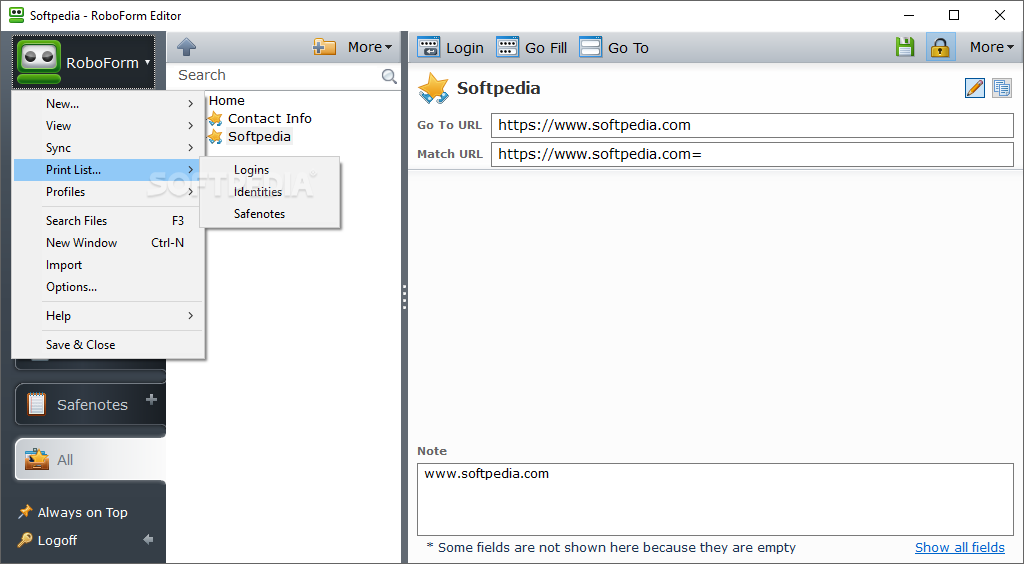This screenshot has width=1024, height=564.
Task: Open the All sidebar category
Action: pyautogui.click(x=90, y=460)
